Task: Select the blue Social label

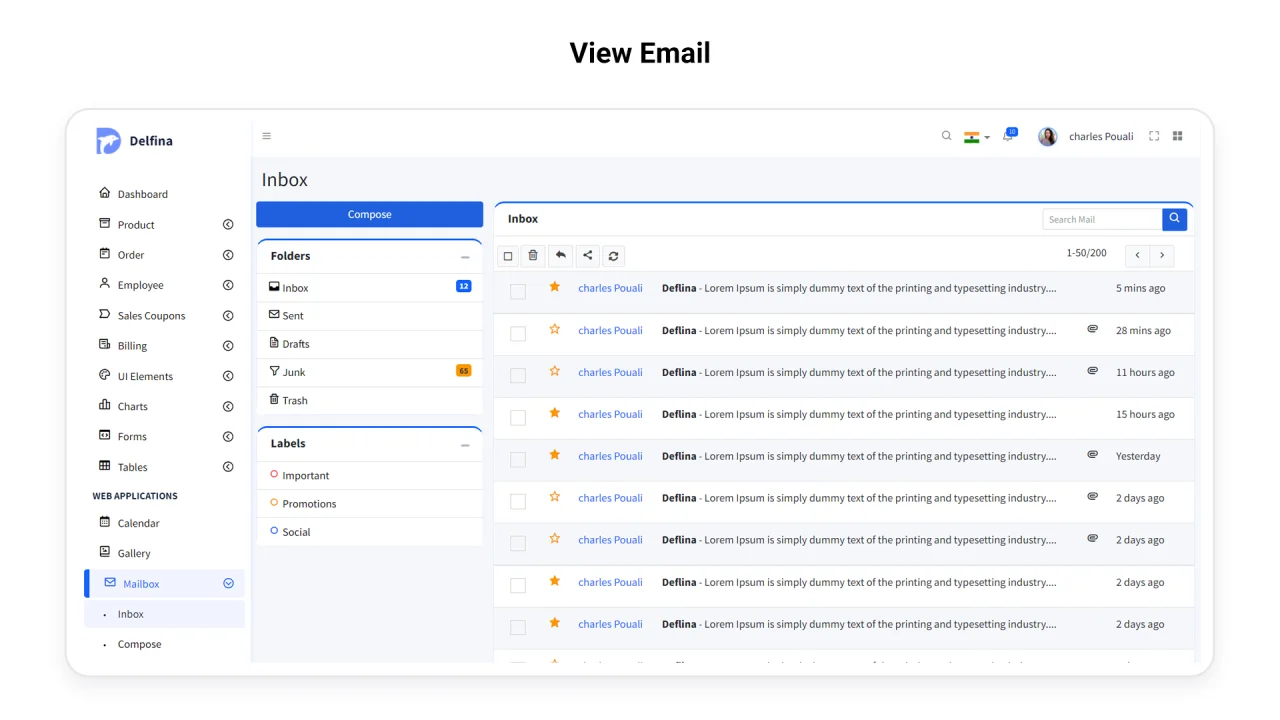Action: click(370, 531)
